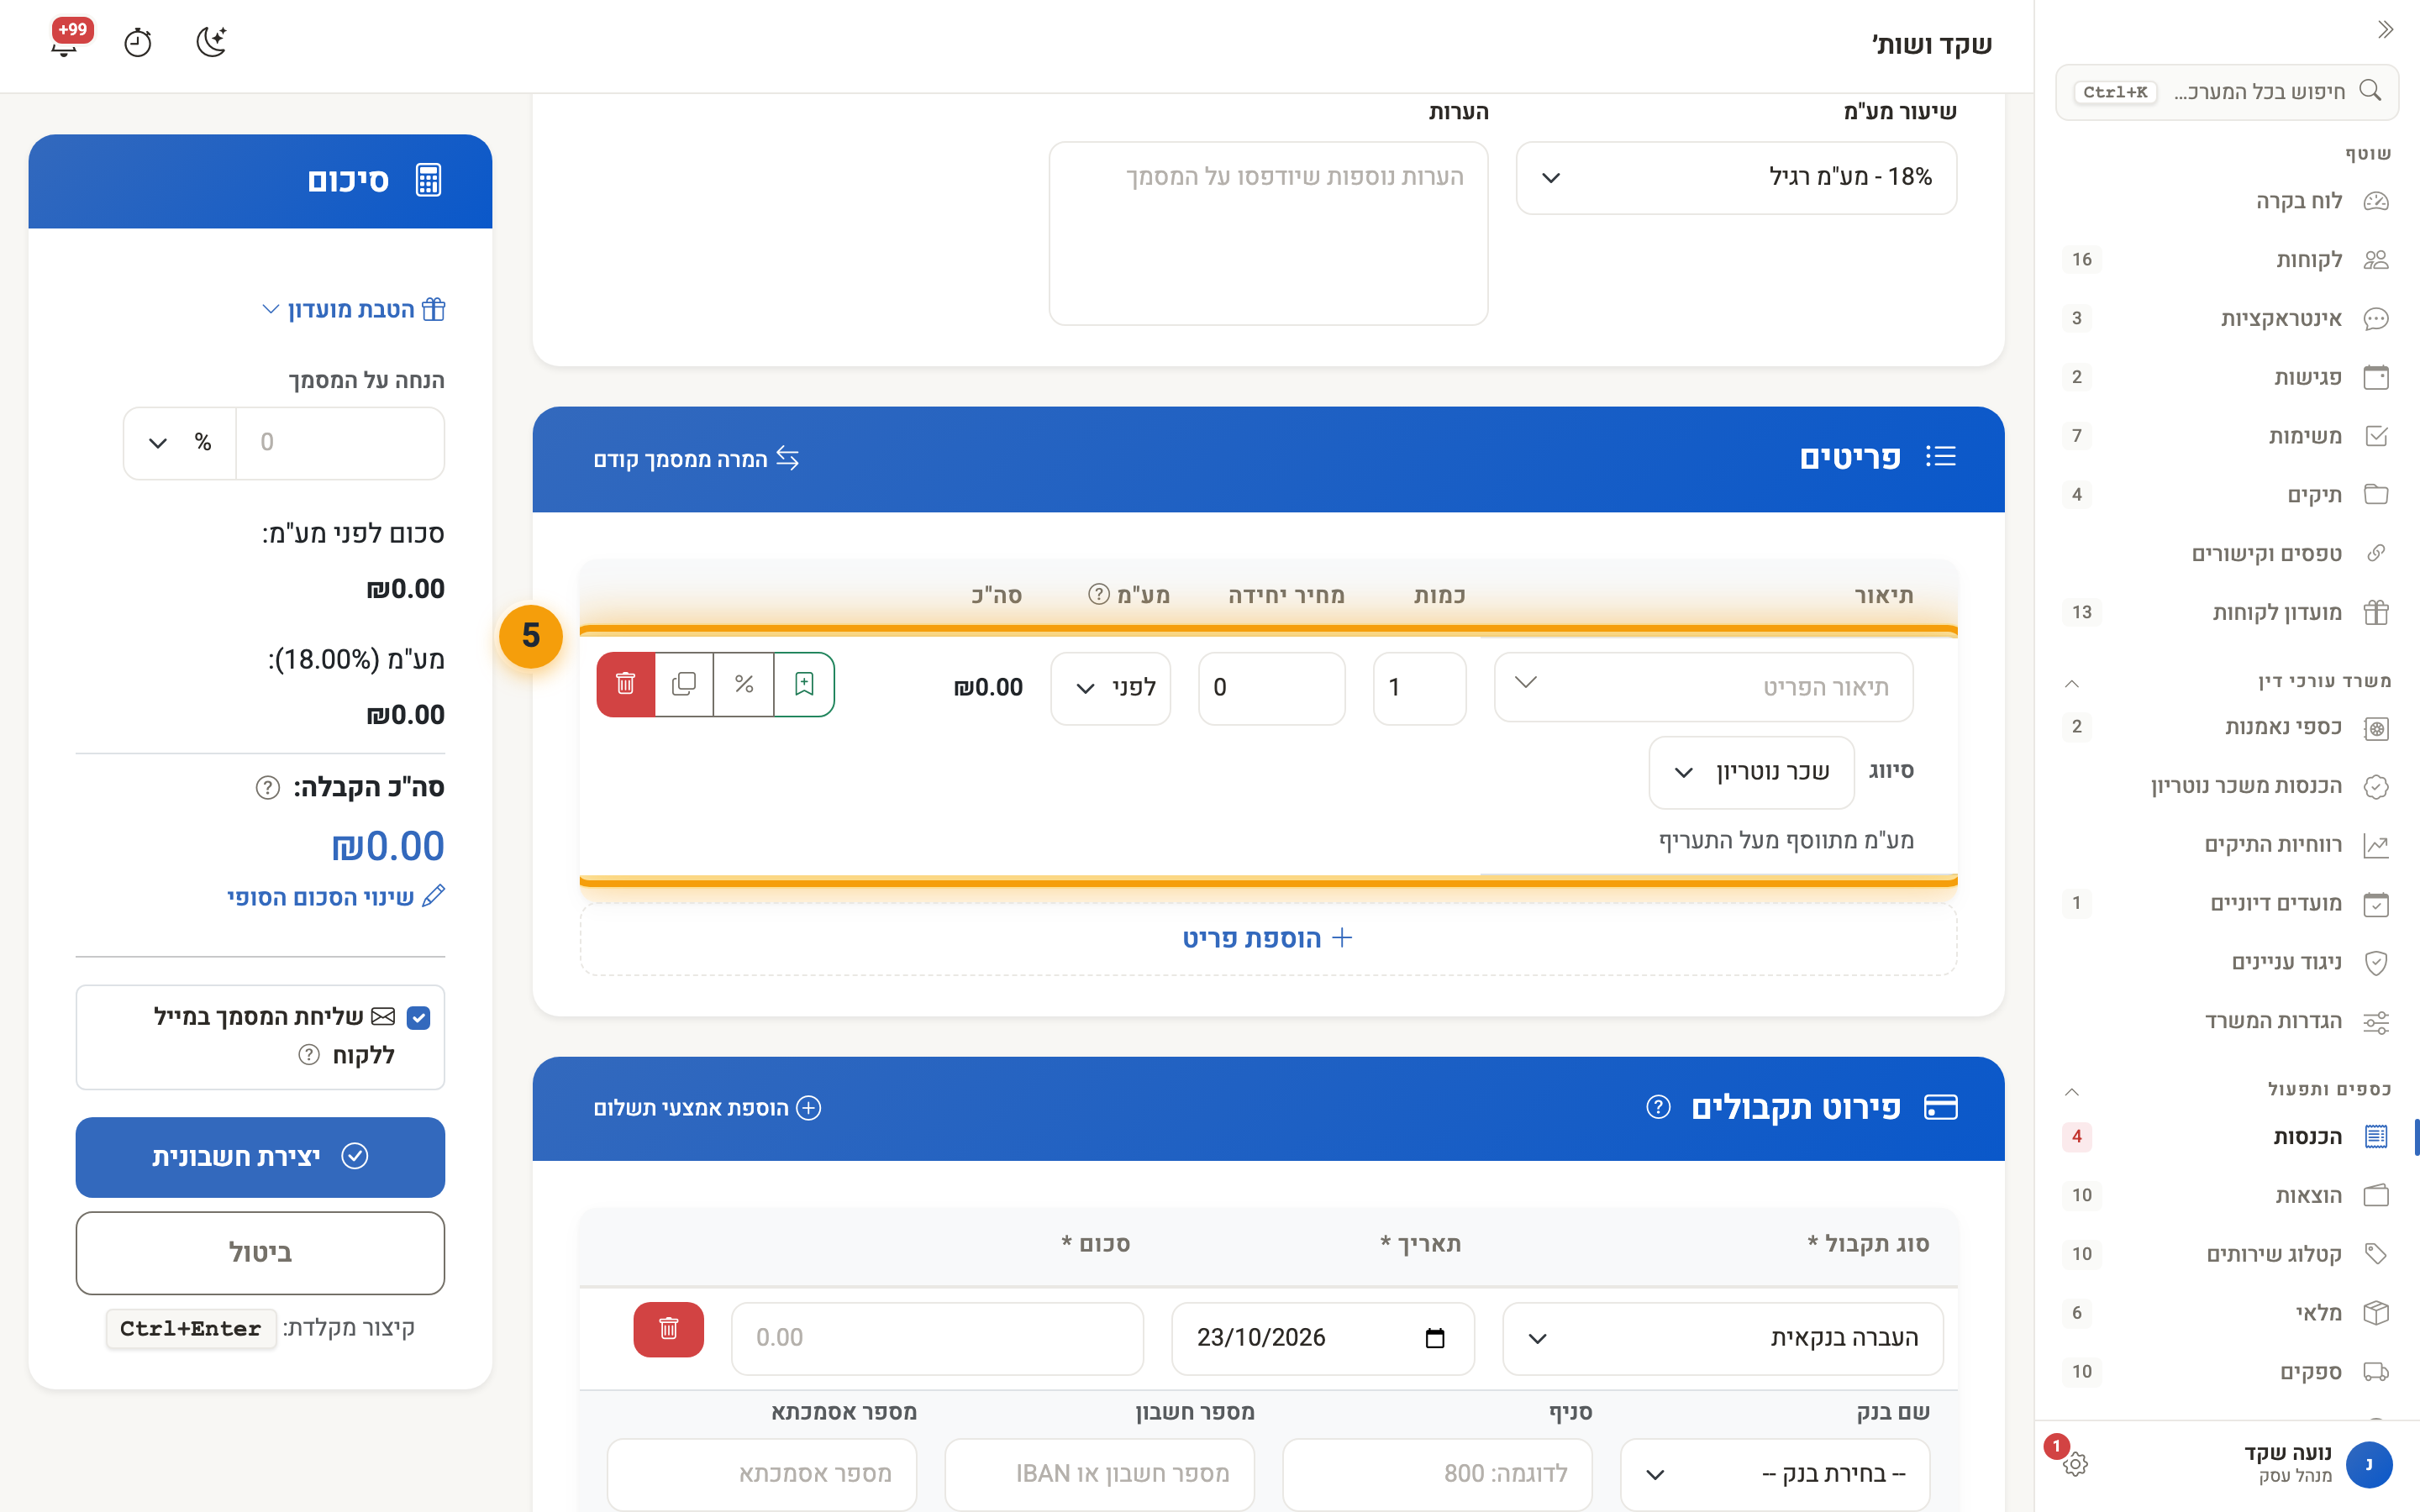Click the ביטול button

260,1252
